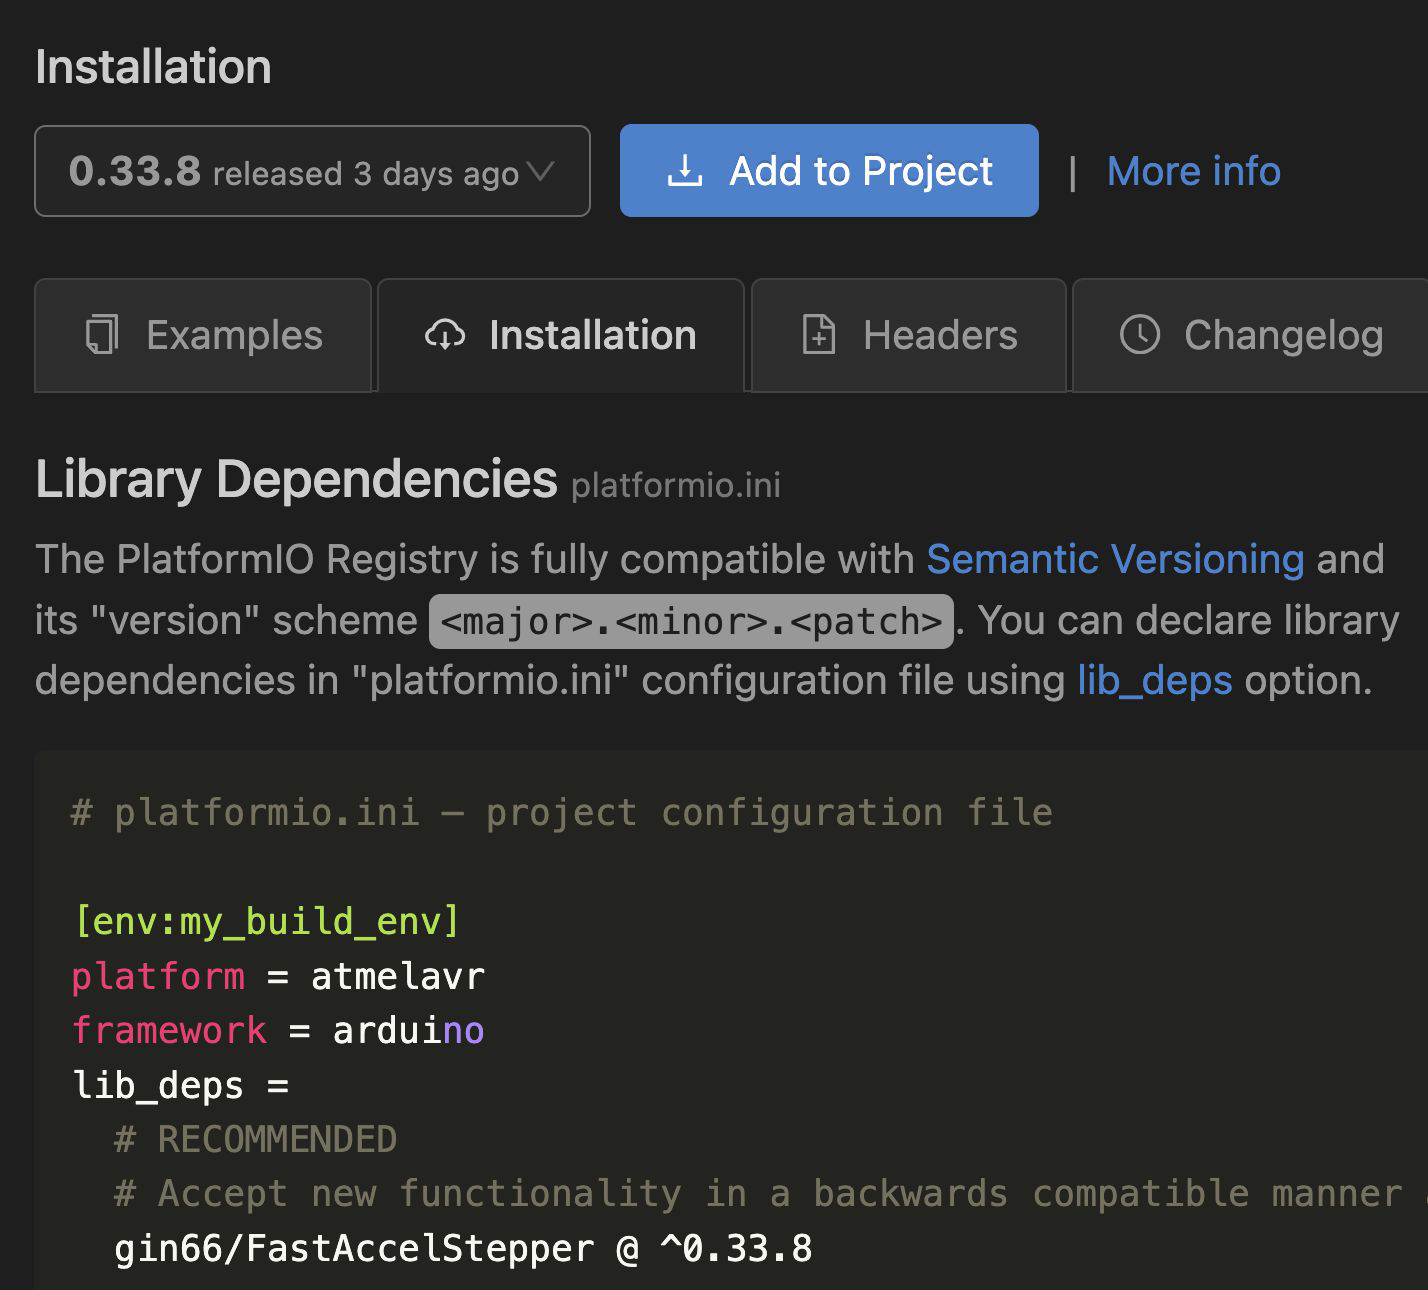Image resolution: width=1428 pixels, height=1290 pixels.
Task: Click the Library Dependencies heading
Action: coord(296,479)
